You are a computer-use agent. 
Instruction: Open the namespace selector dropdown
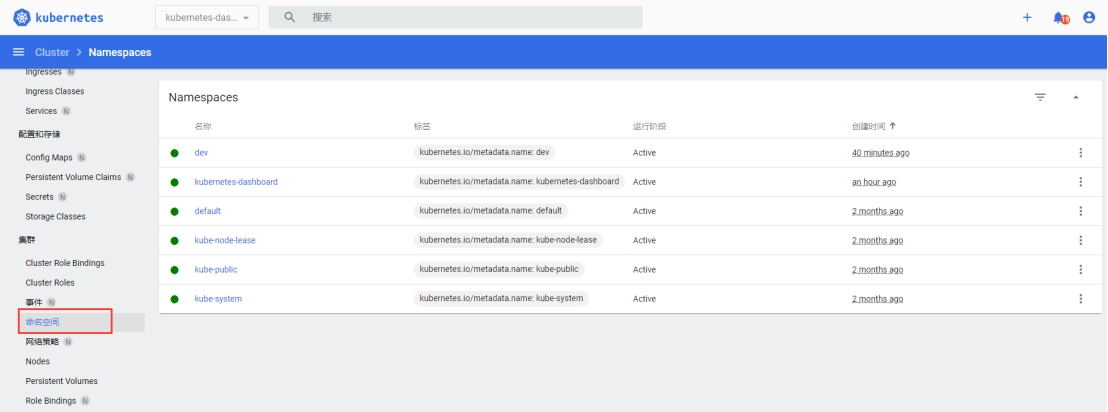pos(207,18)
